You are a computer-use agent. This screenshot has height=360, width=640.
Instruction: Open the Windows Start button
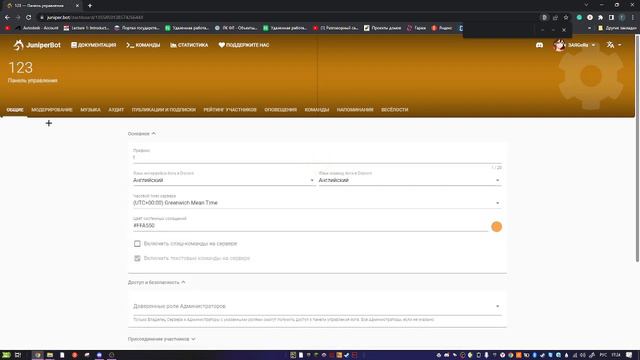[6, 355]
